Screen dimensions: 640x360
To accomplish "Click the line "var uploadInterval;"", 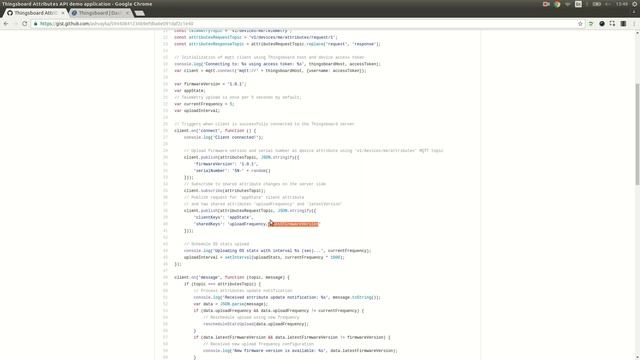I will [197, 111].
